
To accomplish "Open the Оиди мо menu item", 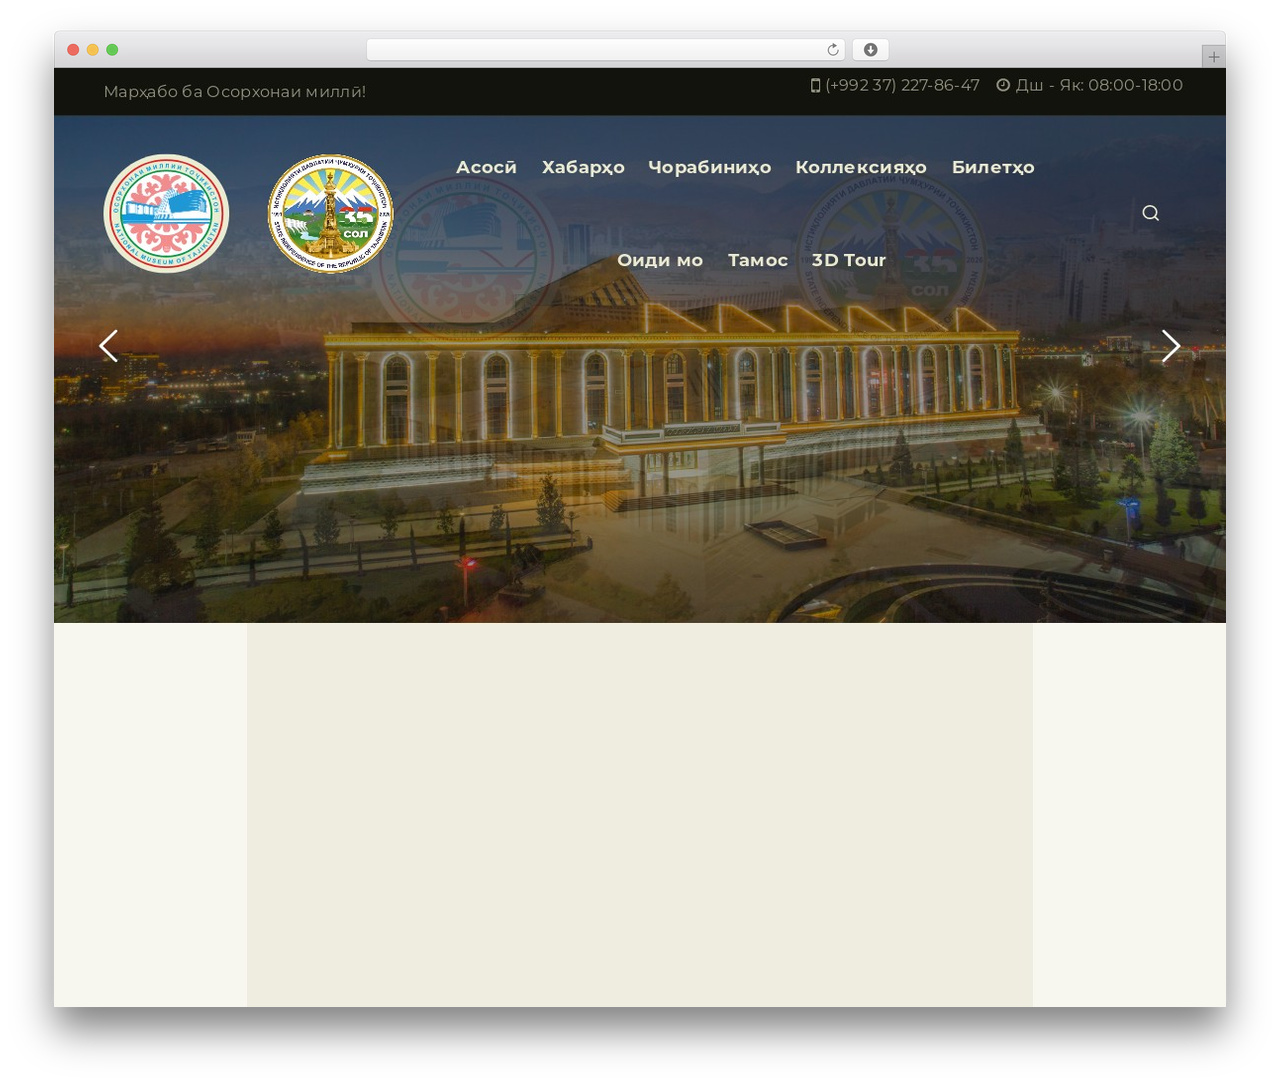I will point(660,260).
